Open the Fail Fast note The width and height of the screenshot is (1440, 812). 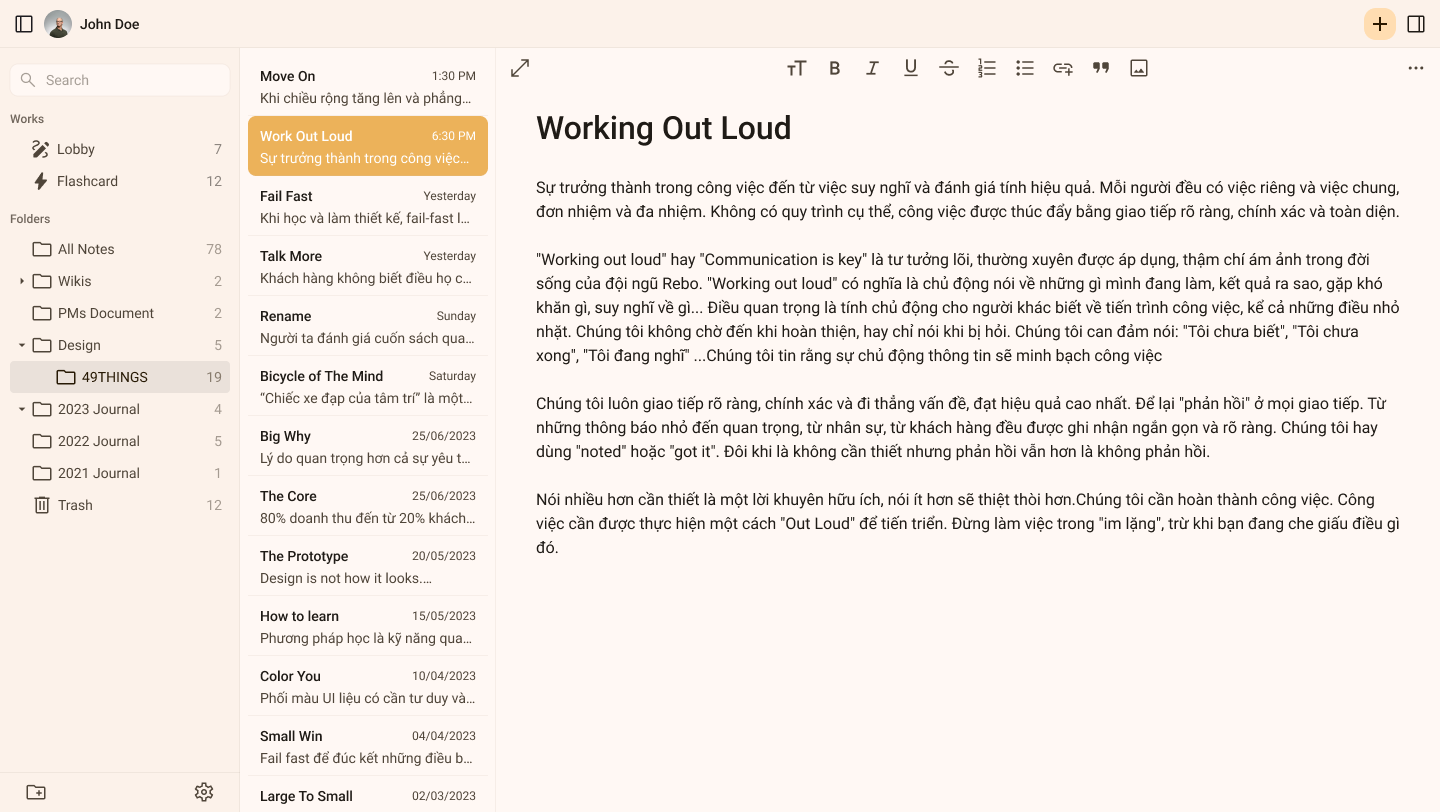(x=367, y=206)
